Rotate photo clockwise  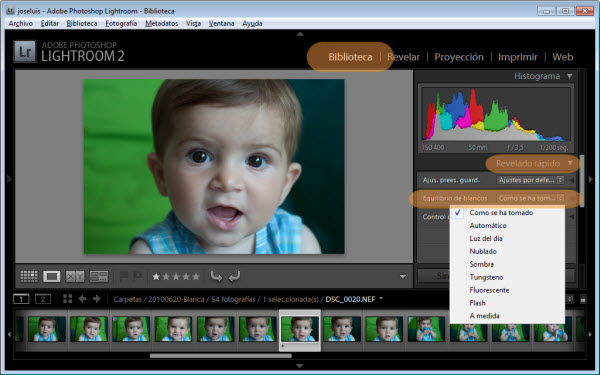[x=235, y=276]
